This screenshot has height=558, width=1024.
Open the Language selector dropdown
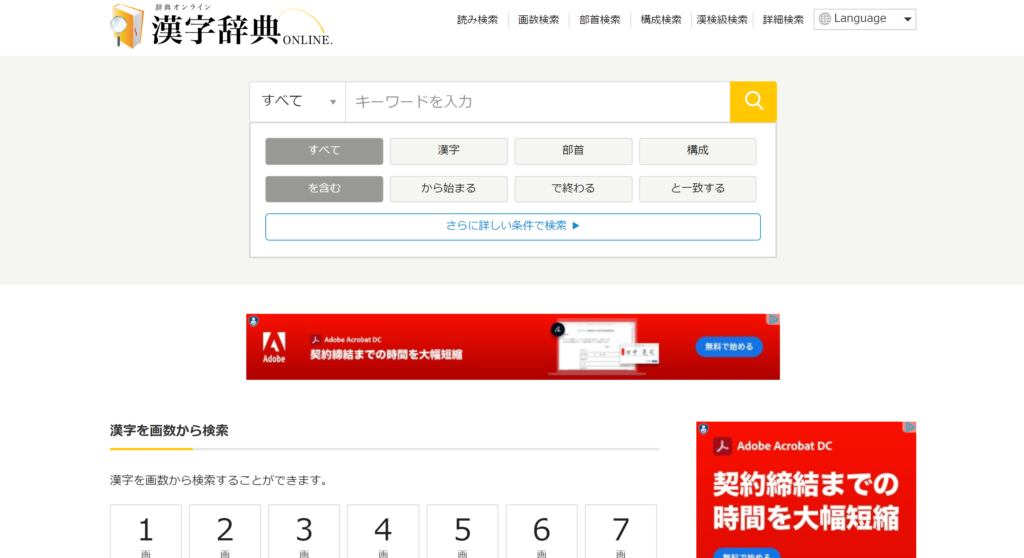[865, 19]
